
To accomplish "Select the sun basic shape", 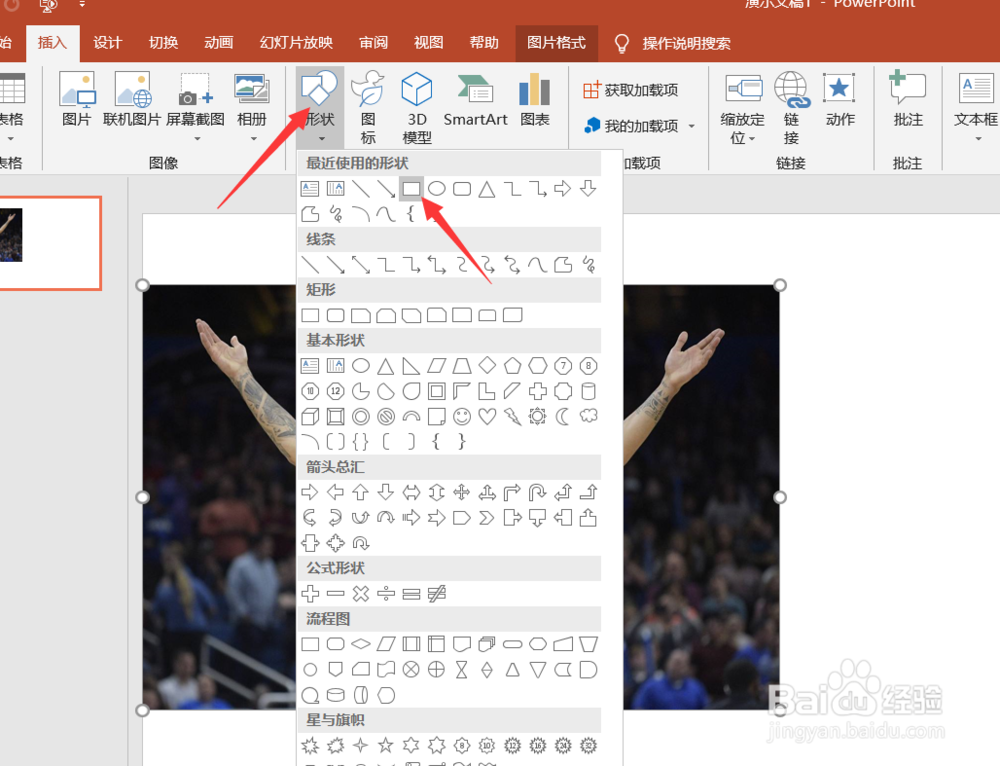I will pyautogui.click(x=538, y=416).
